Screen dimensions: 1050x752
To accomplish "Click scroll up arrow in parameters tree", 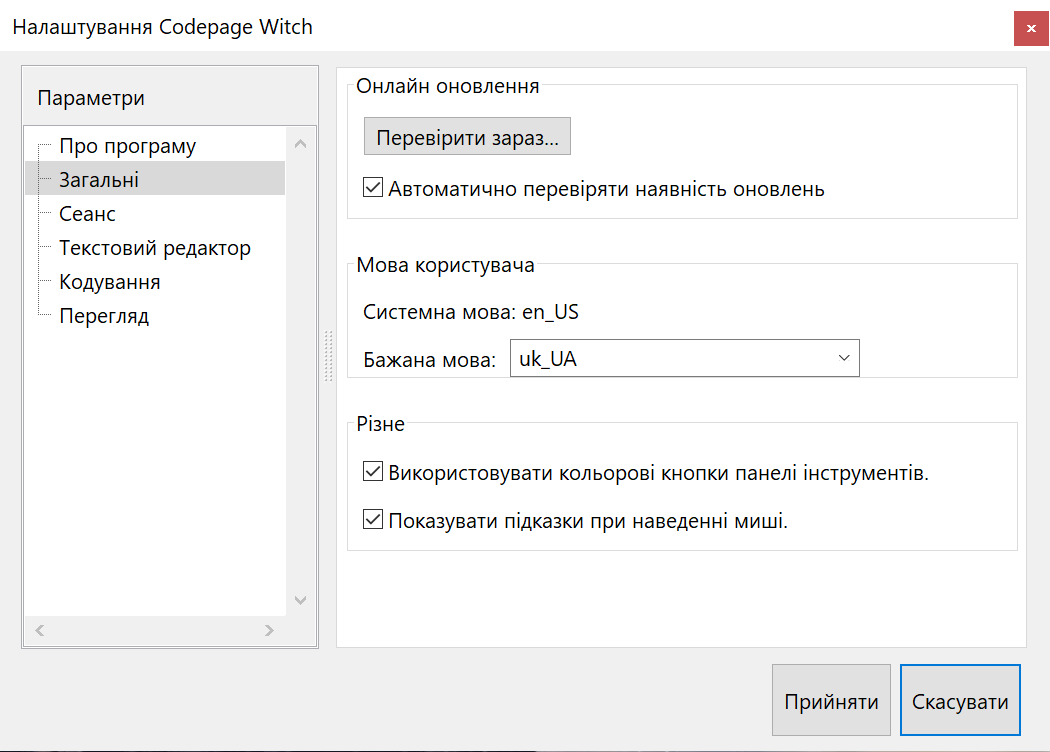I will click(300, 144).
